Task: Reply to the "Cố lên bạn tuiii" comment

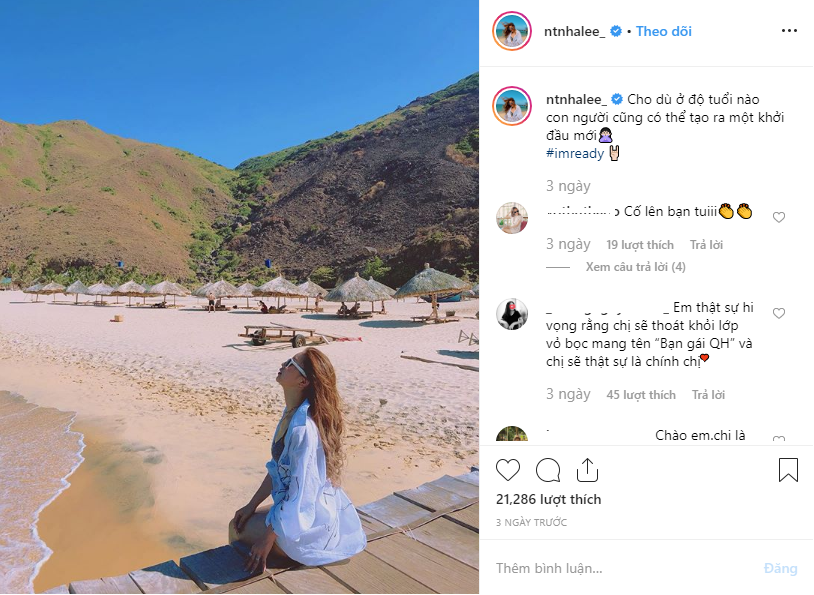Action: point(706,245)
